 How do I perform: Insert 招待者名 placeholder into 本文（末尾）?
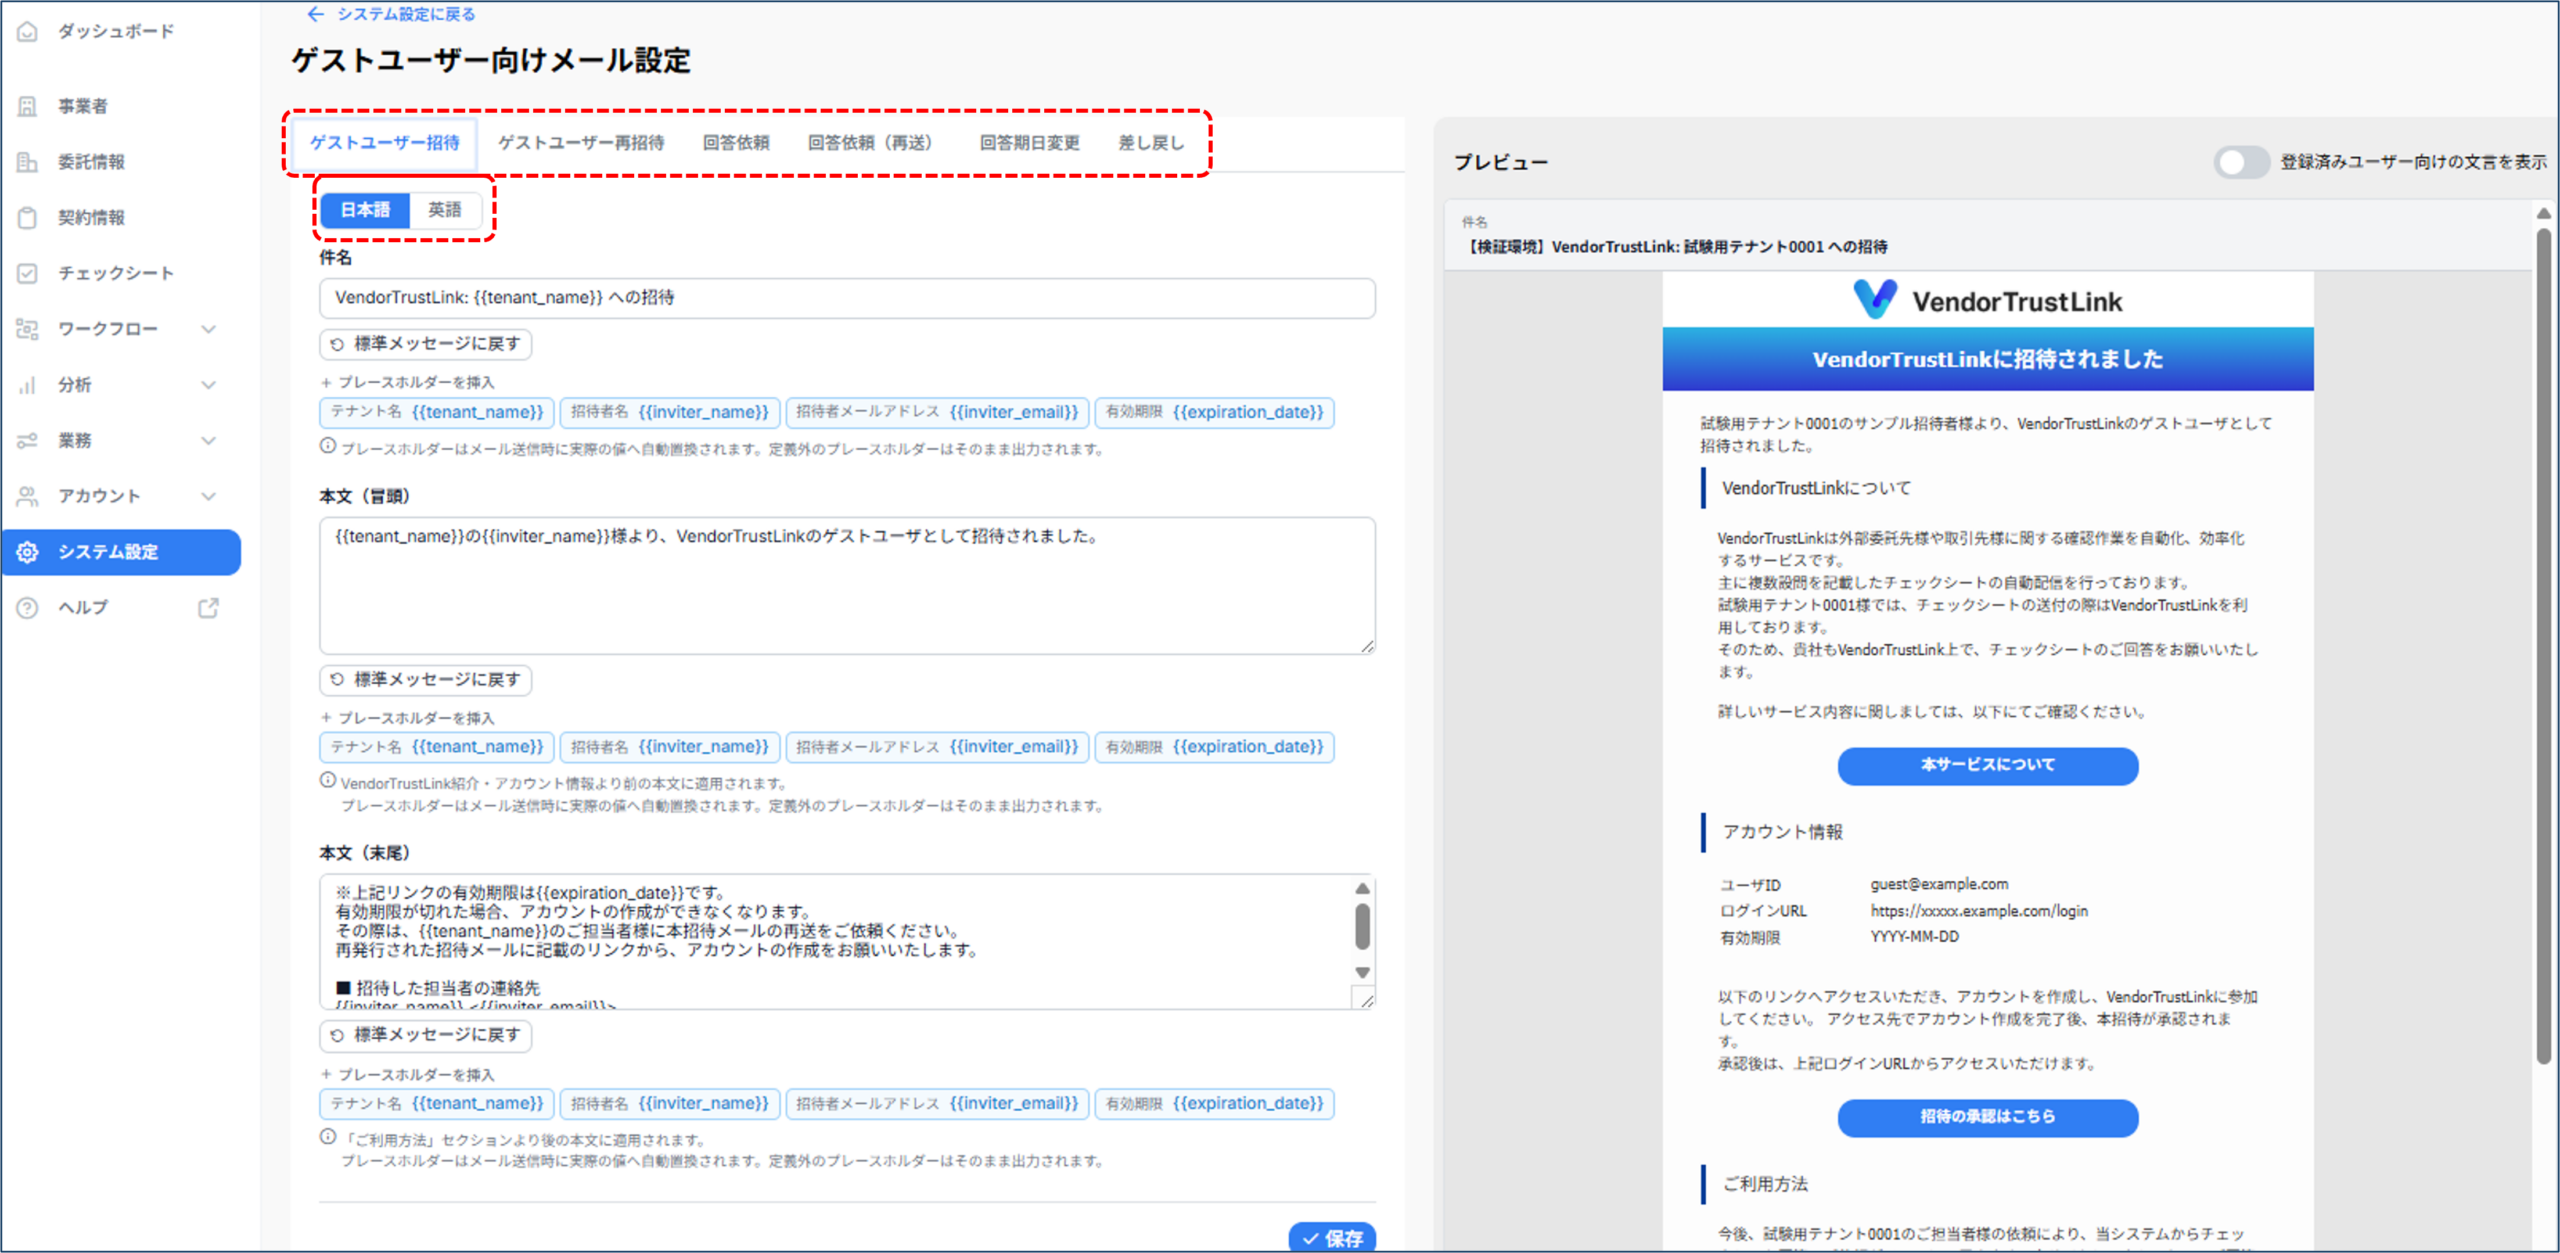pos(670,1104)
